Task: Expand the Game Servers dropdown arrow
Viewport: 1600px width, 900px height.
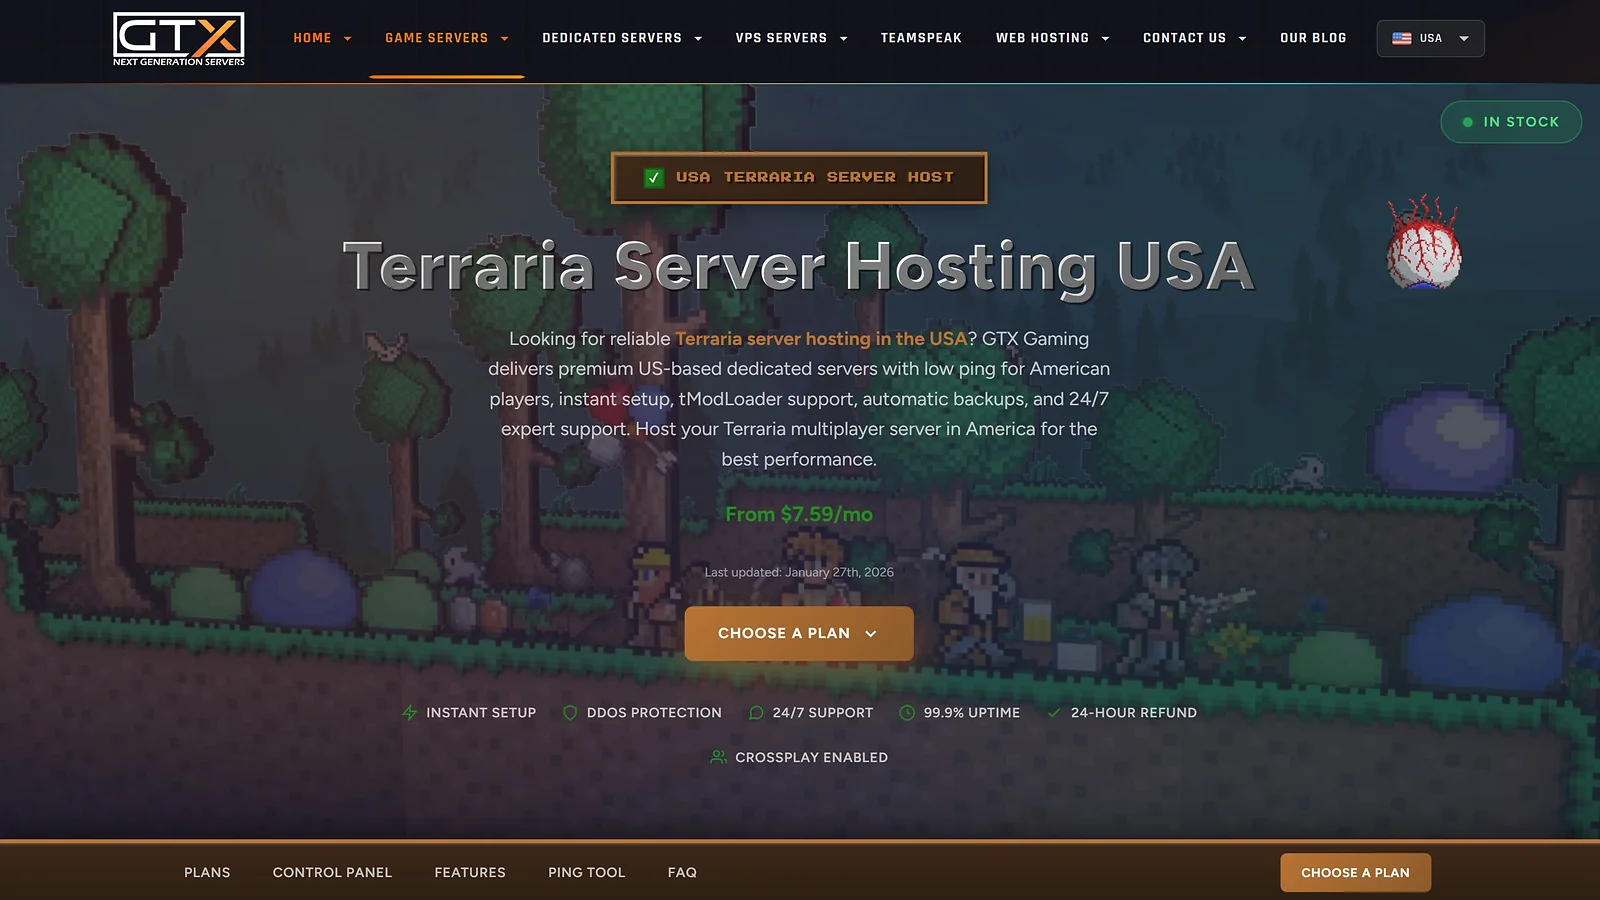Action: [505, 39]
